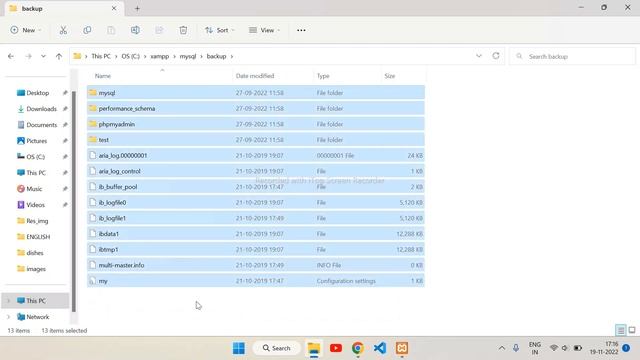
Task: Click the navigation pane scrollbar
Action: click(74, 201)
